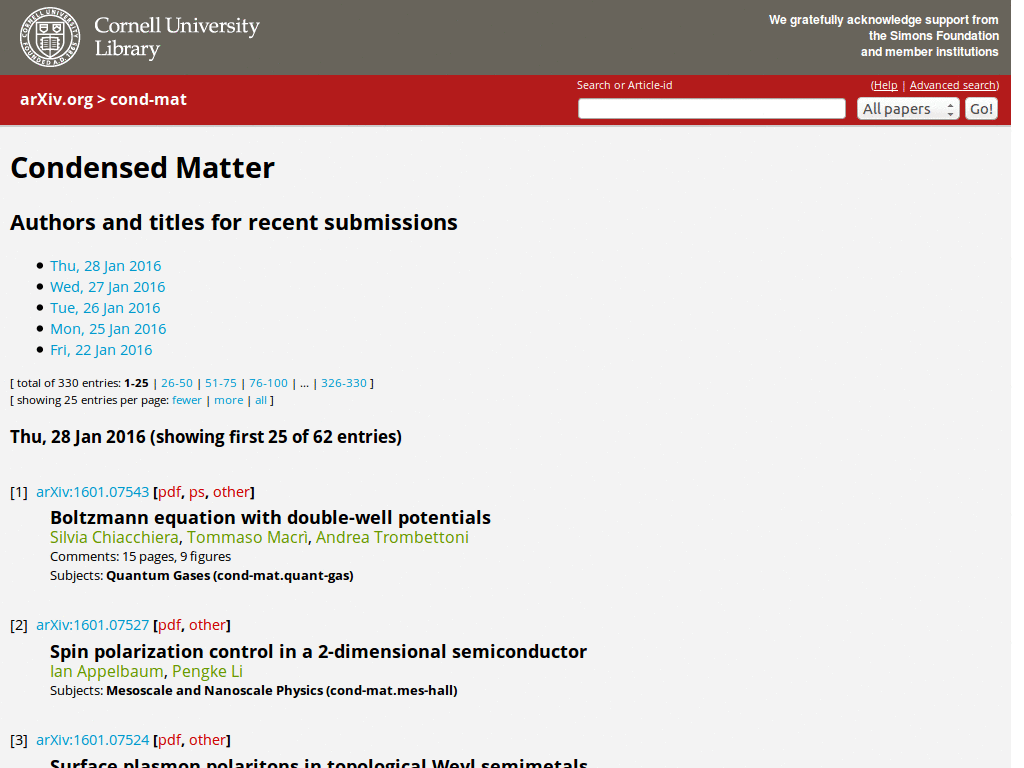The width and height of the screenshot is (1024, 768).
Task: Click inside the Search or Article-id field
Action: click(711, 108)
